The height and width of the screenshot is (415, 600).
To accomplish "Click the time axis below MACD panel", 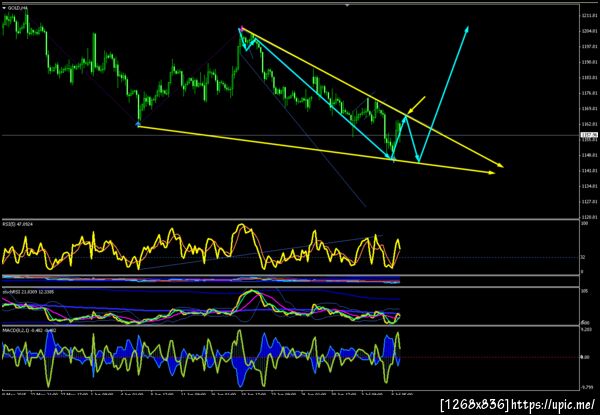I will pos(207,393).
